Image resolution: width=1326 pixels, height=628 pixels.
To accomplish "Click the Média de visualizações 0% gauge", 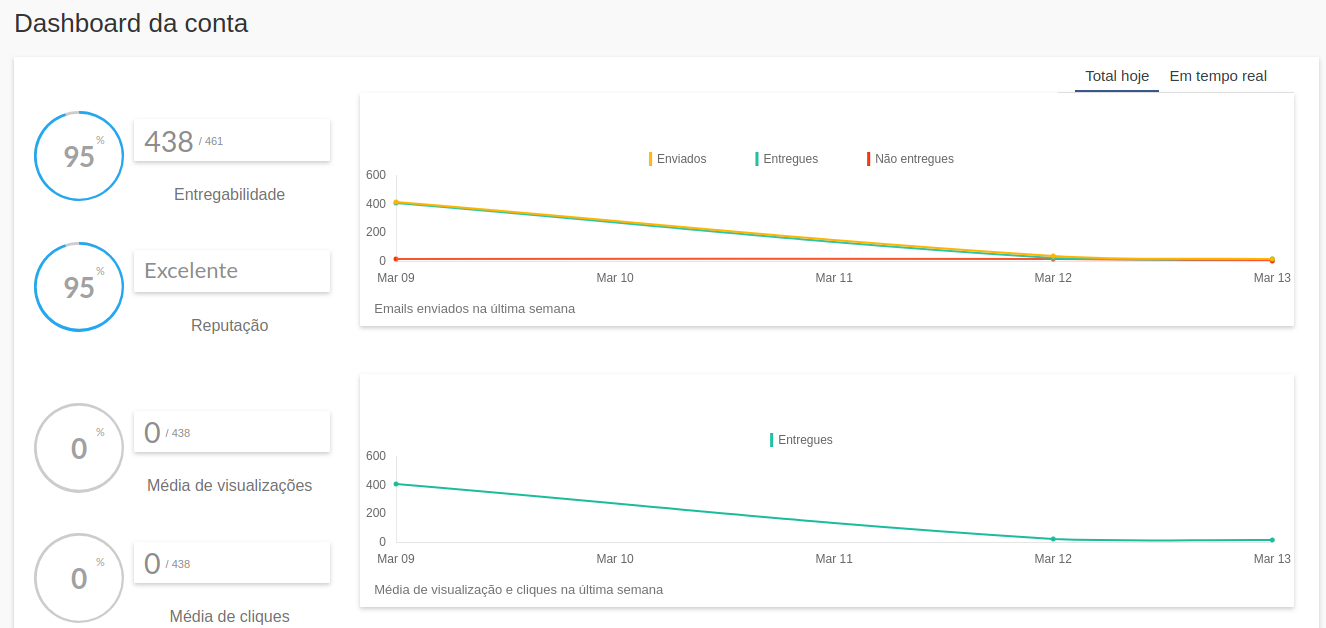I will [79, 448].
